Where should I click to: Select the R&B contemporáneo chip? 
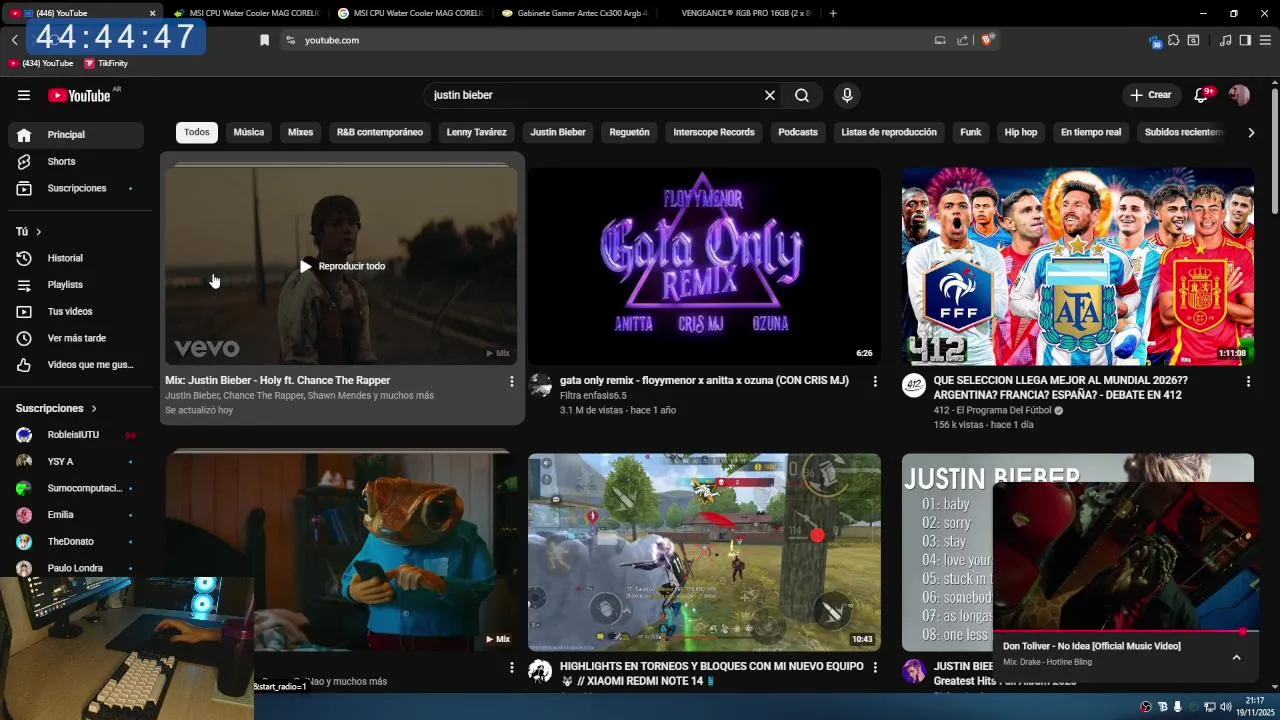(x=380, y=132)
